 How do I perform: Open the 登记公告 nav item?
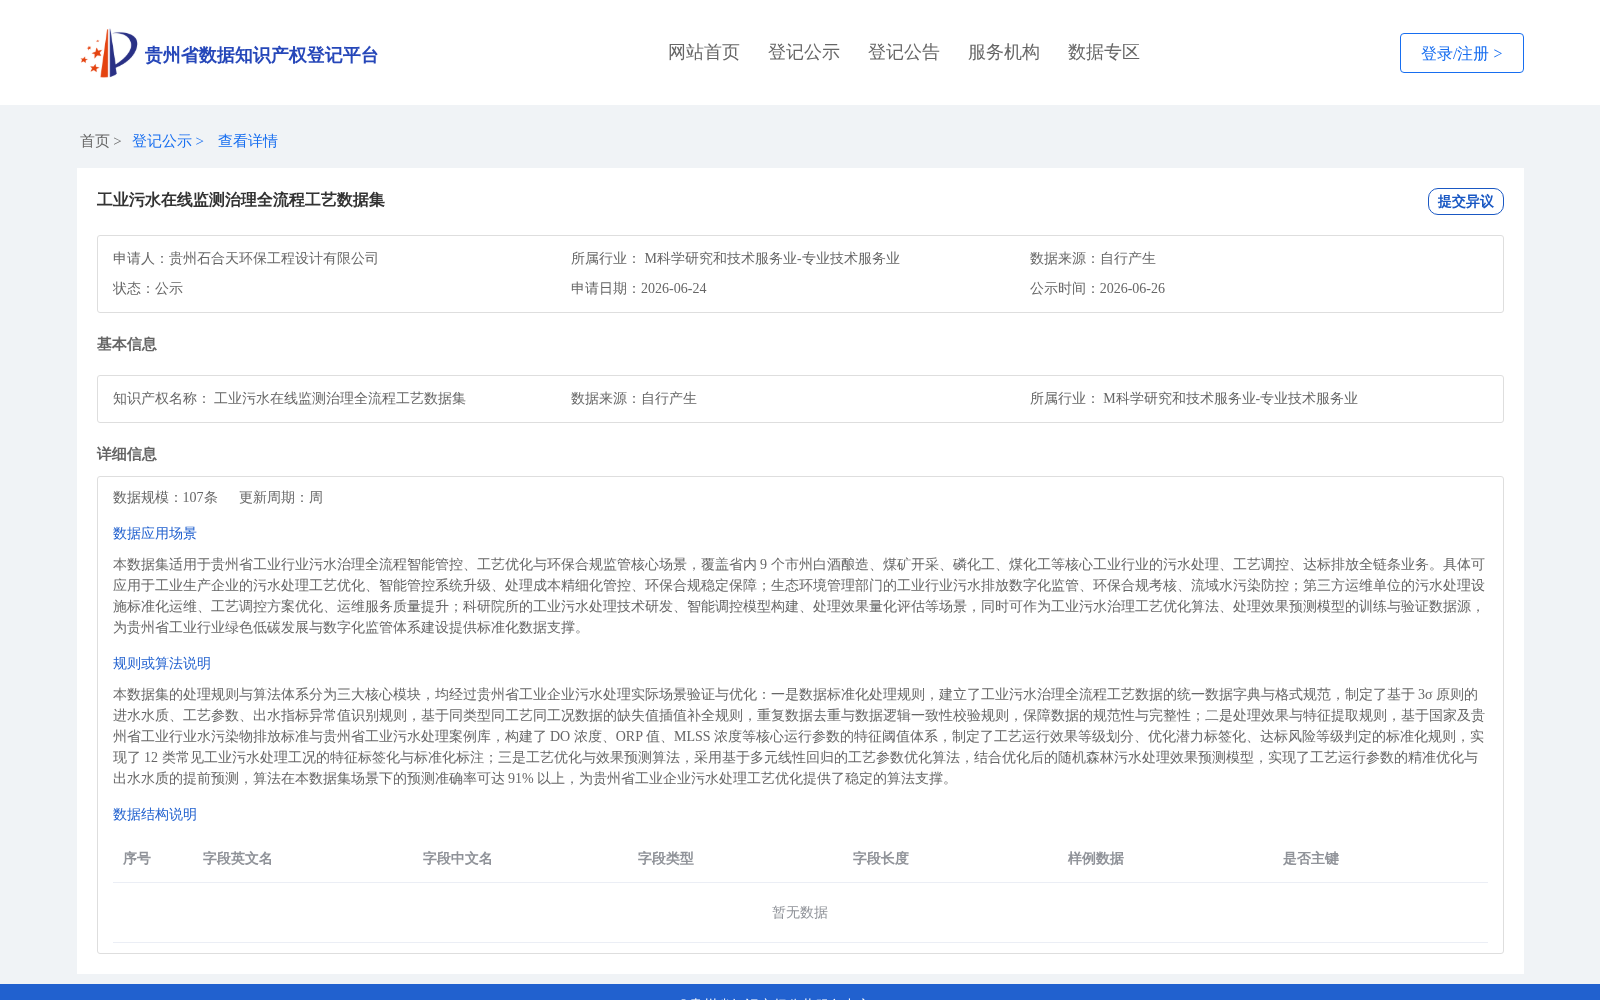pos(904,52)
